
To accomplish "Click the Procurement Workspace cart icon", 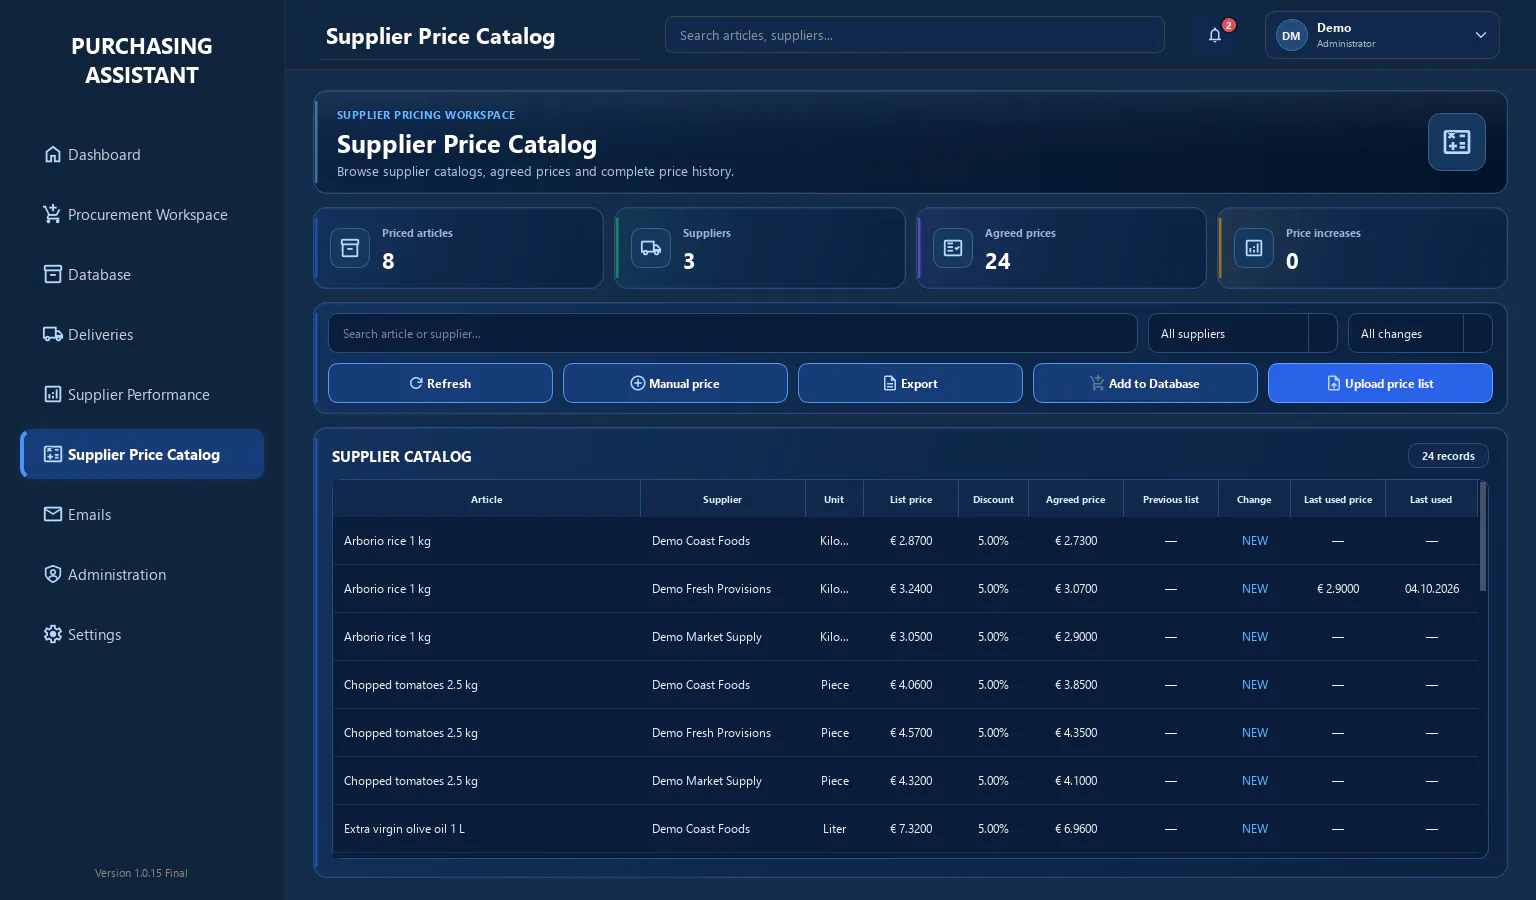I will (53, 214).
